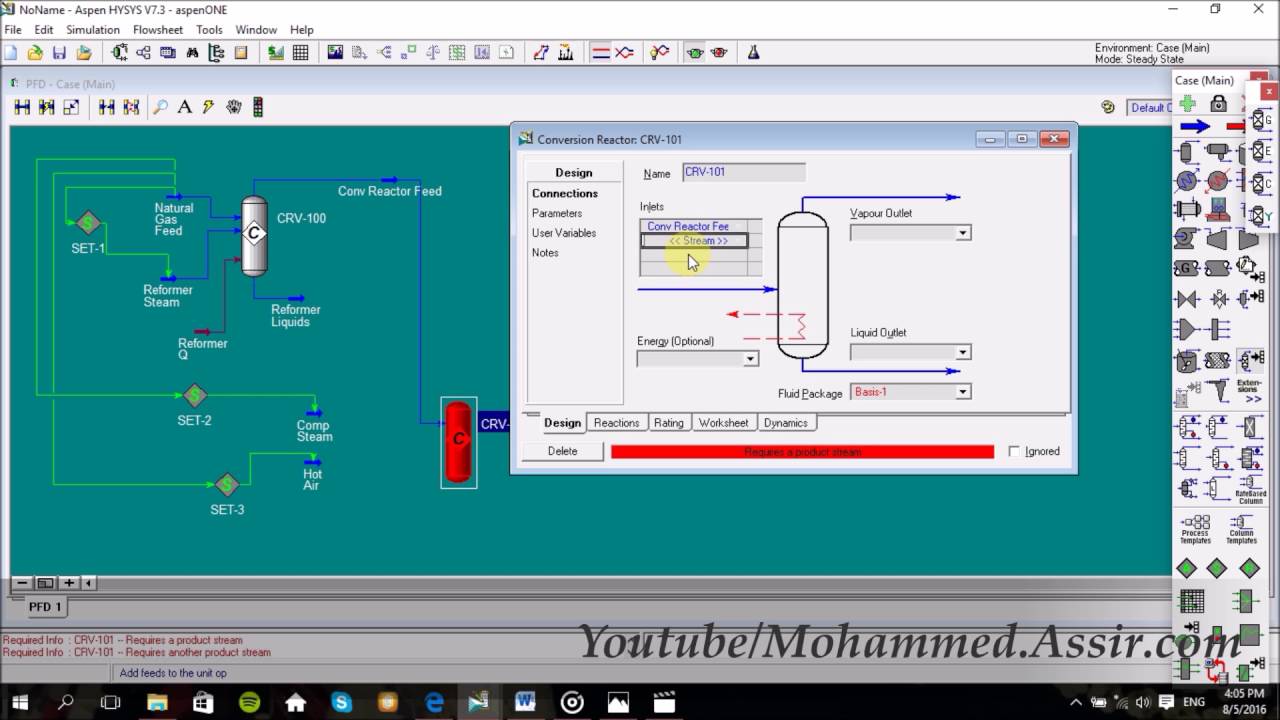1280x720 pixels.
Task: Click the red 'Requires a product stream' status bar
Action: (x=802, y=452)
